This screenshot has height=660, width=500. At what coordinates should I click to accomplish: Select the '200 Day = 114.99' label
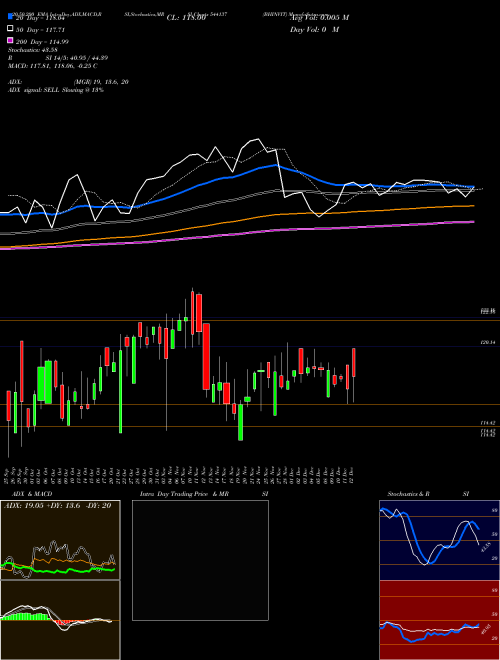[x=43, y=42]
